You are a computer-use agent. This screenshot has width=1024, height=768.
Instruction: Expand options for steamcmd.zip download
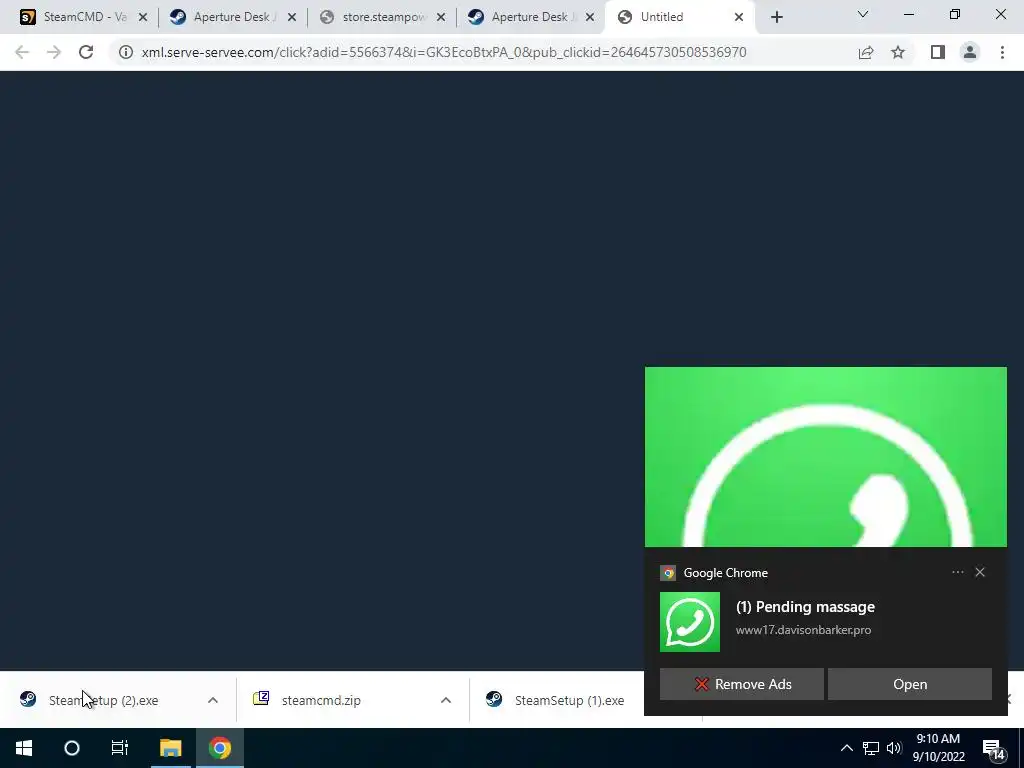(x=446, y=700)
